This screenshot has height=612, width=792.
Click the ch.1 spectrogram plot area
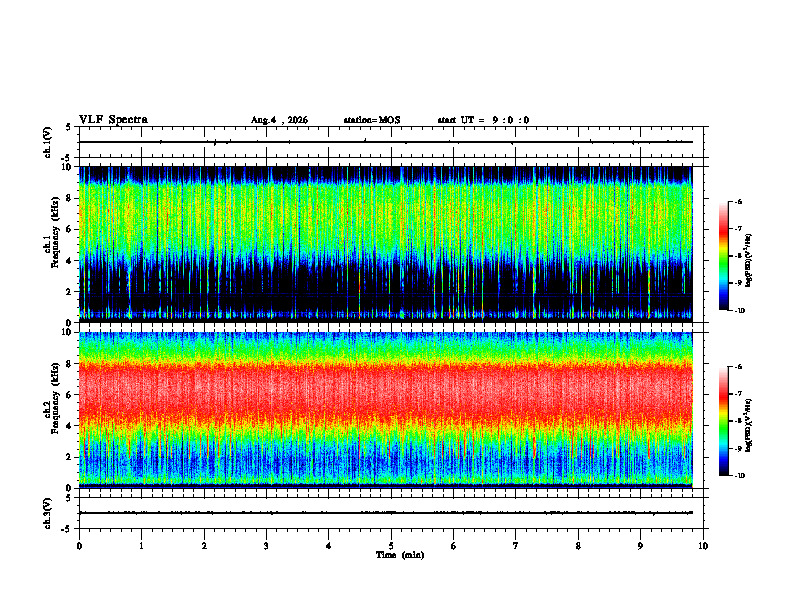[x=385, y=244]
